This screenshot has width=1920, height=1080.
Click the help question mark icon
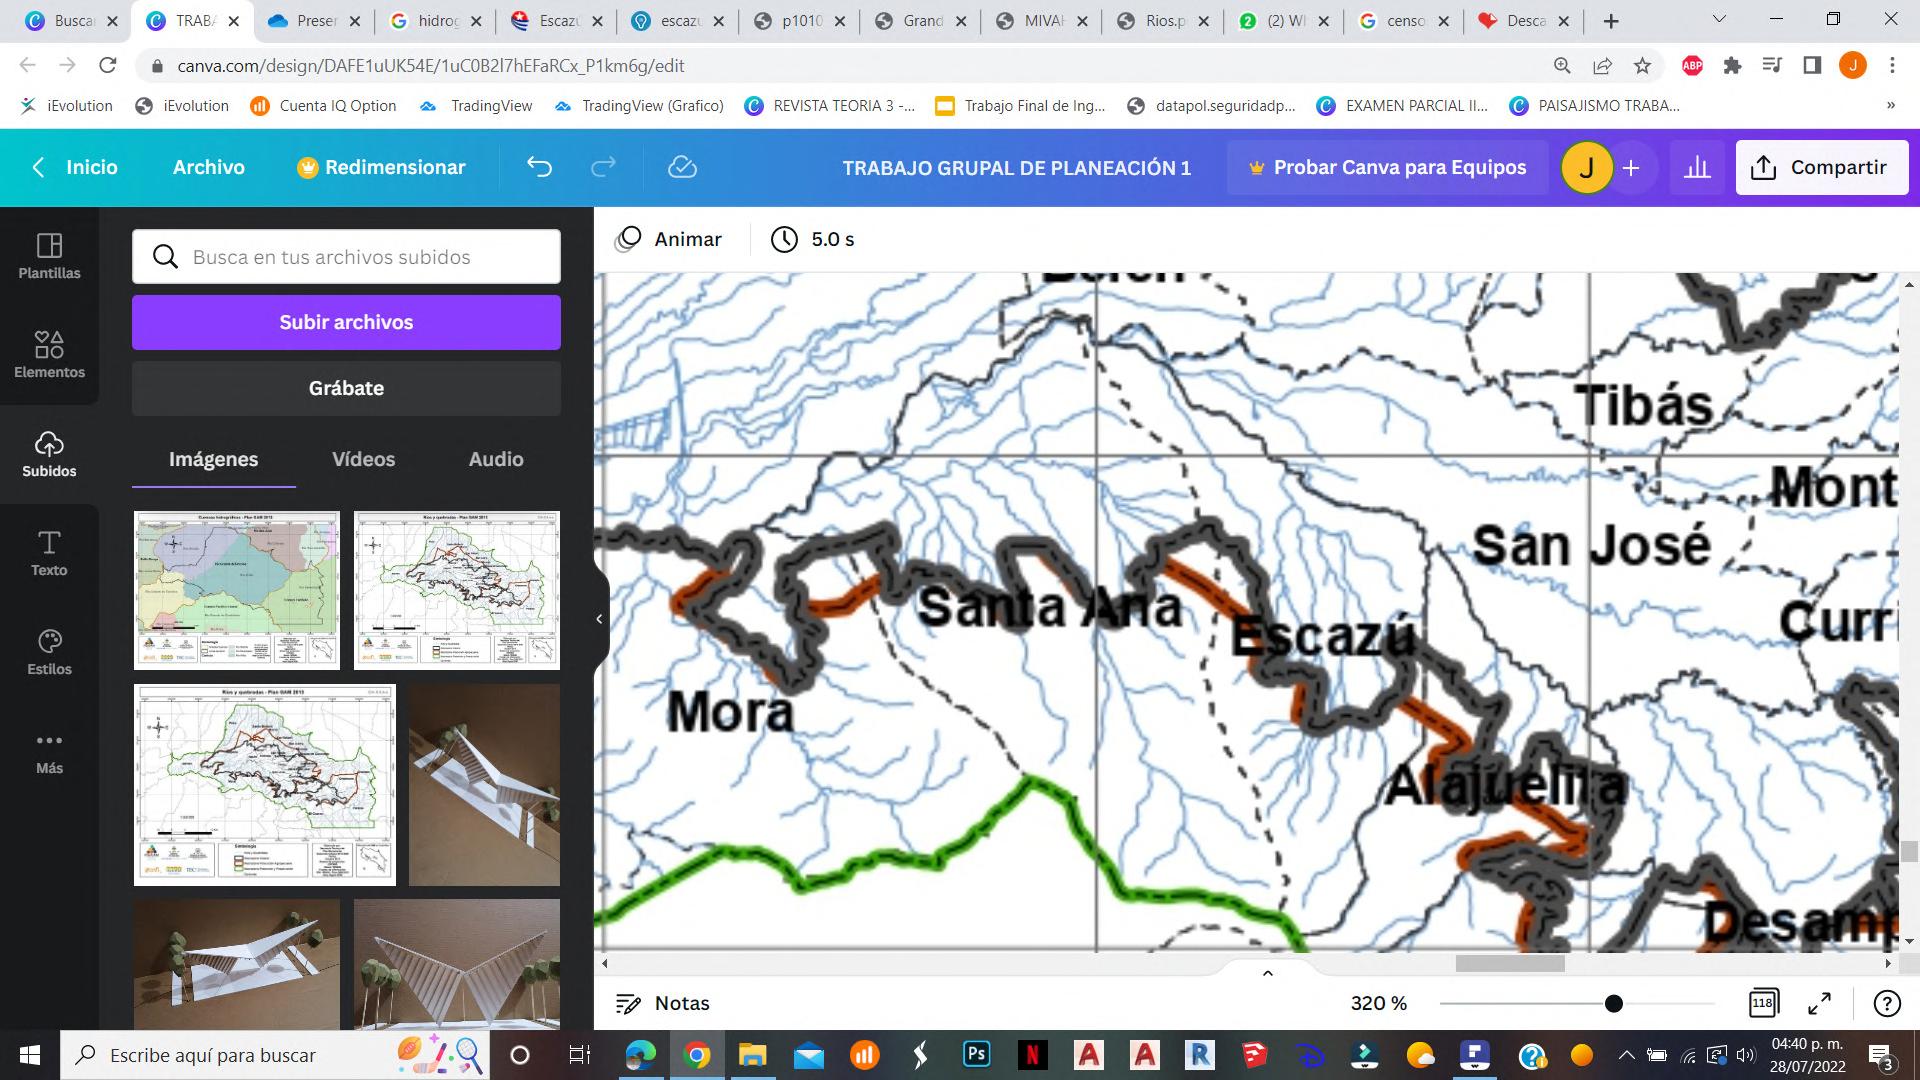coord(1886,1003)
